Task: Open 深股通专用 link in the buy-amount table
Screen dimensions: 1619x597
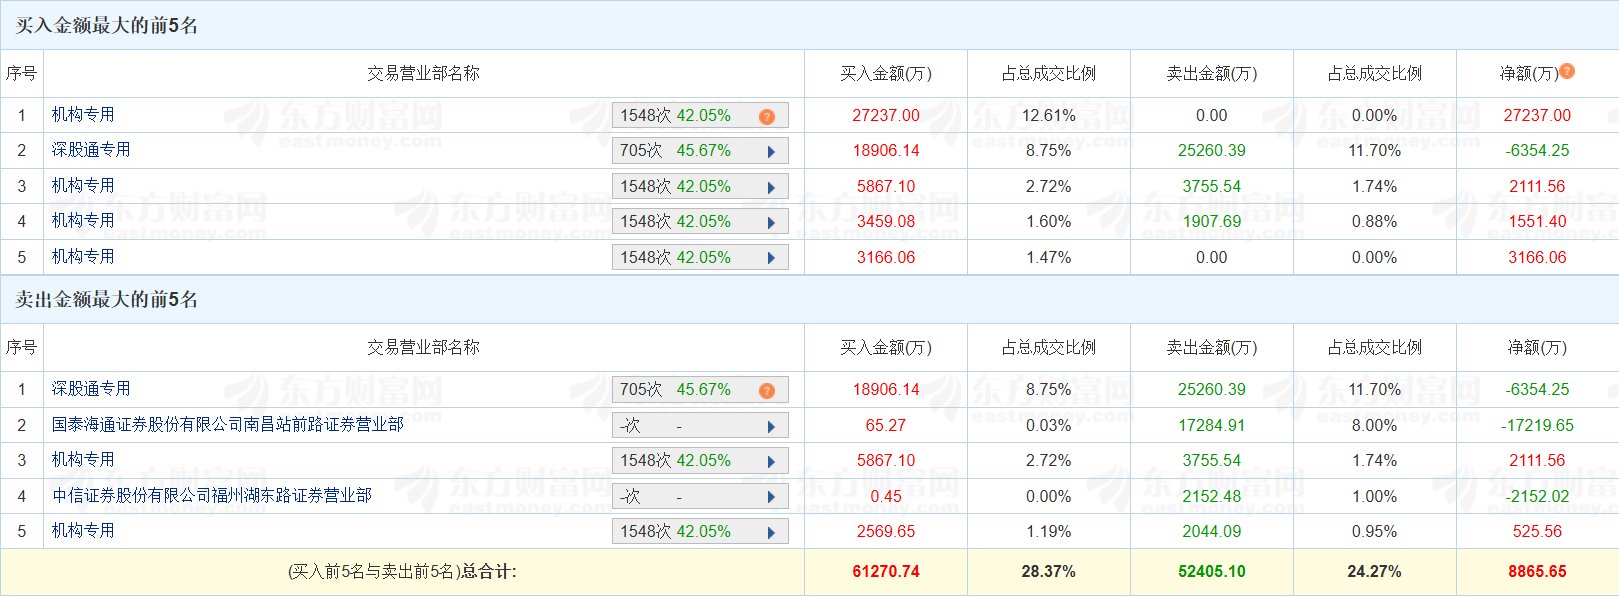Action: click(x=91, y=150)
